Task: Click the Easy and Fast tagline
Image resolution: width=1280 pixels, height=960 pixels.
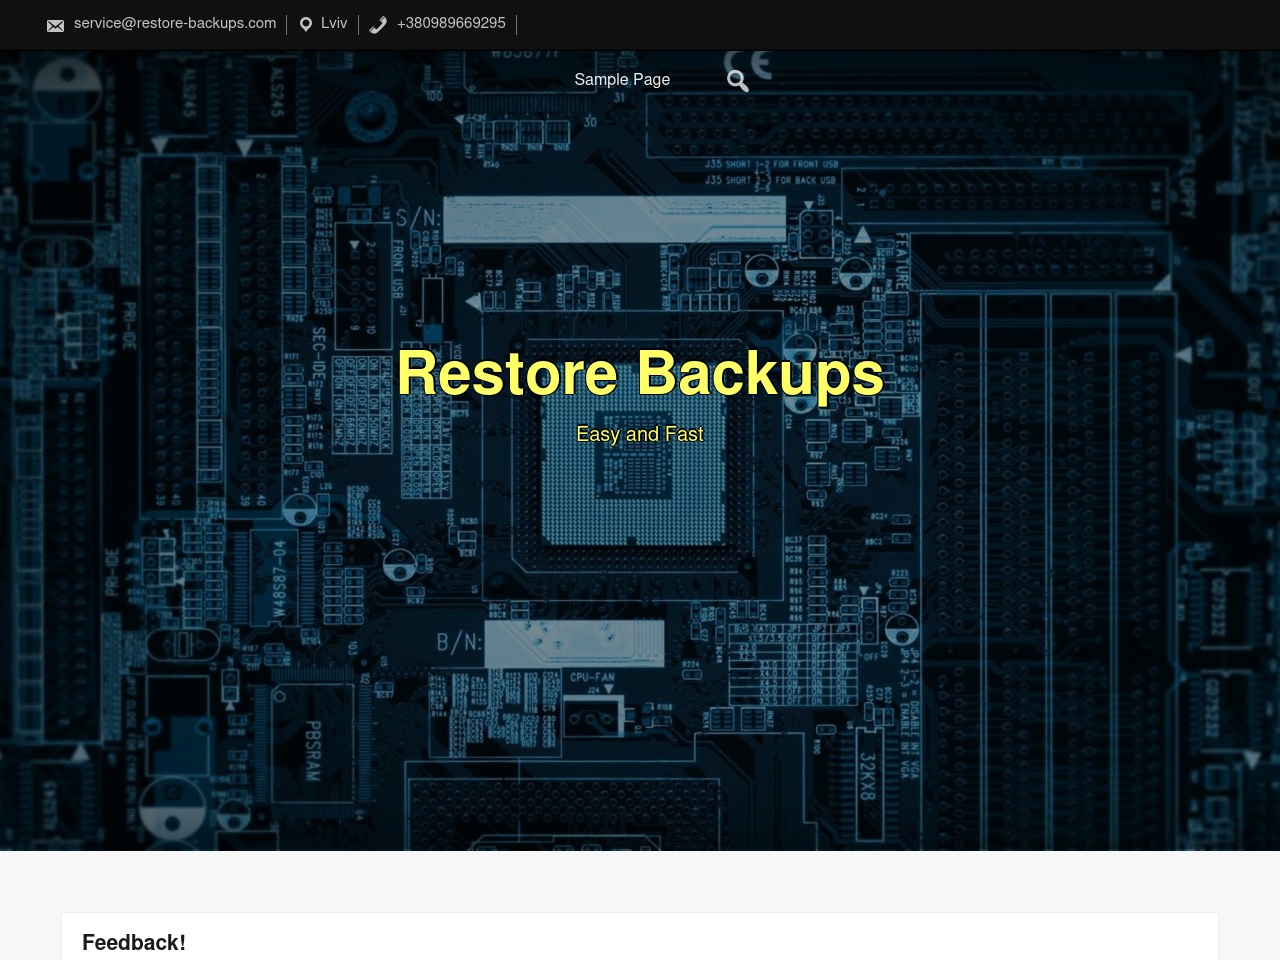Action: (640, 434)
